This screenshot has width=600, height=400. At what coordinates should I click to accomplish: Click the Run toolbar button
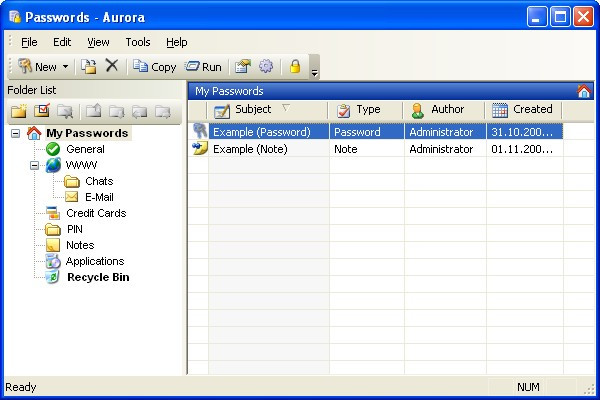tap(204, 67)
